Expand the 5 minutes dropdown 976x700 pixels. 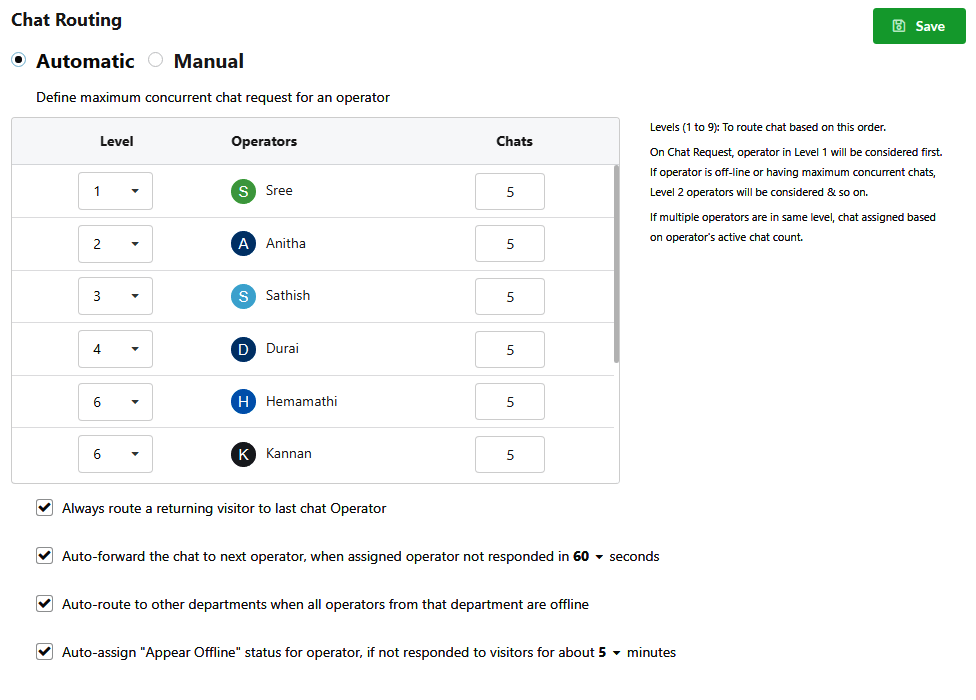(x=609, y=652)
